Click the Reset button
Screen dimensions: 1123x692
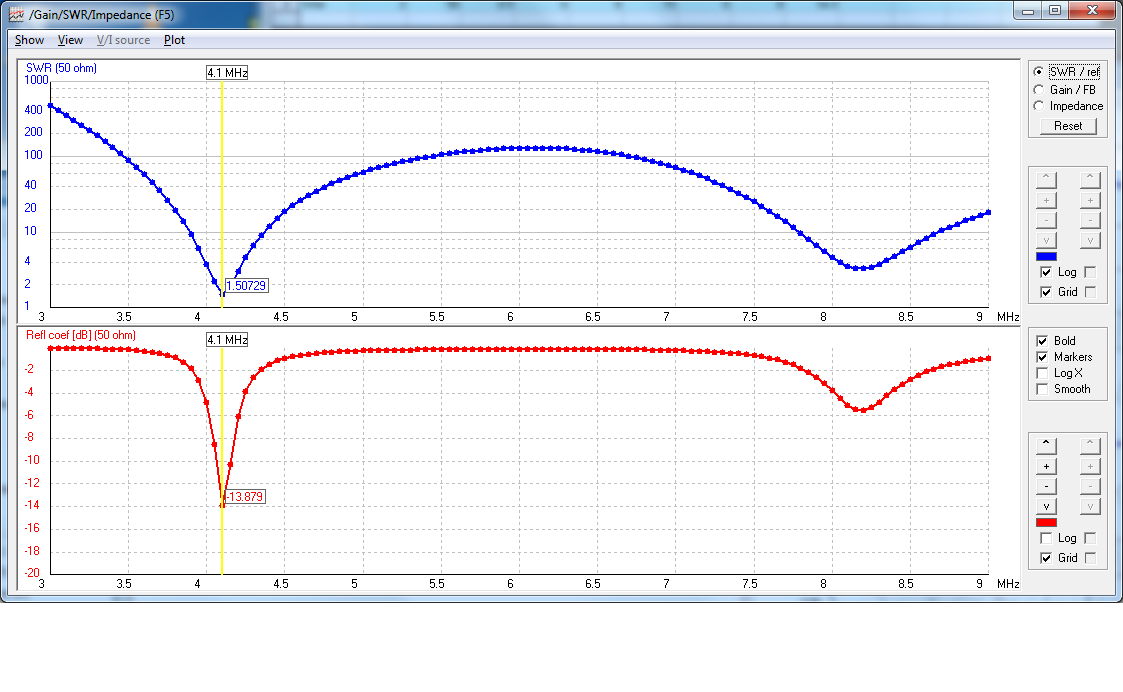pyautogui.click(x=1068, y=126)
